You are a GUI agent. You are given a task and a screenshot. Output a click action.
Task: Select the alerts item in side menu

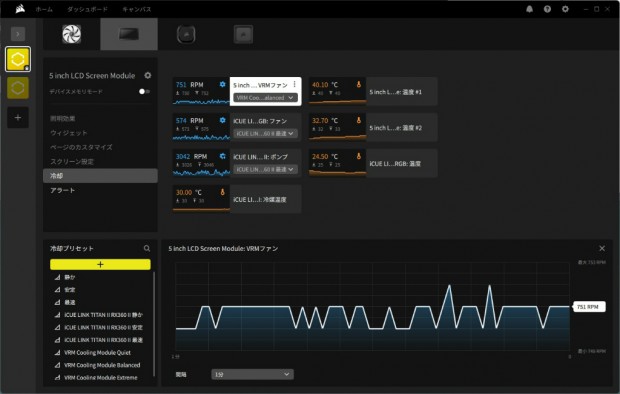coord(62,190)
